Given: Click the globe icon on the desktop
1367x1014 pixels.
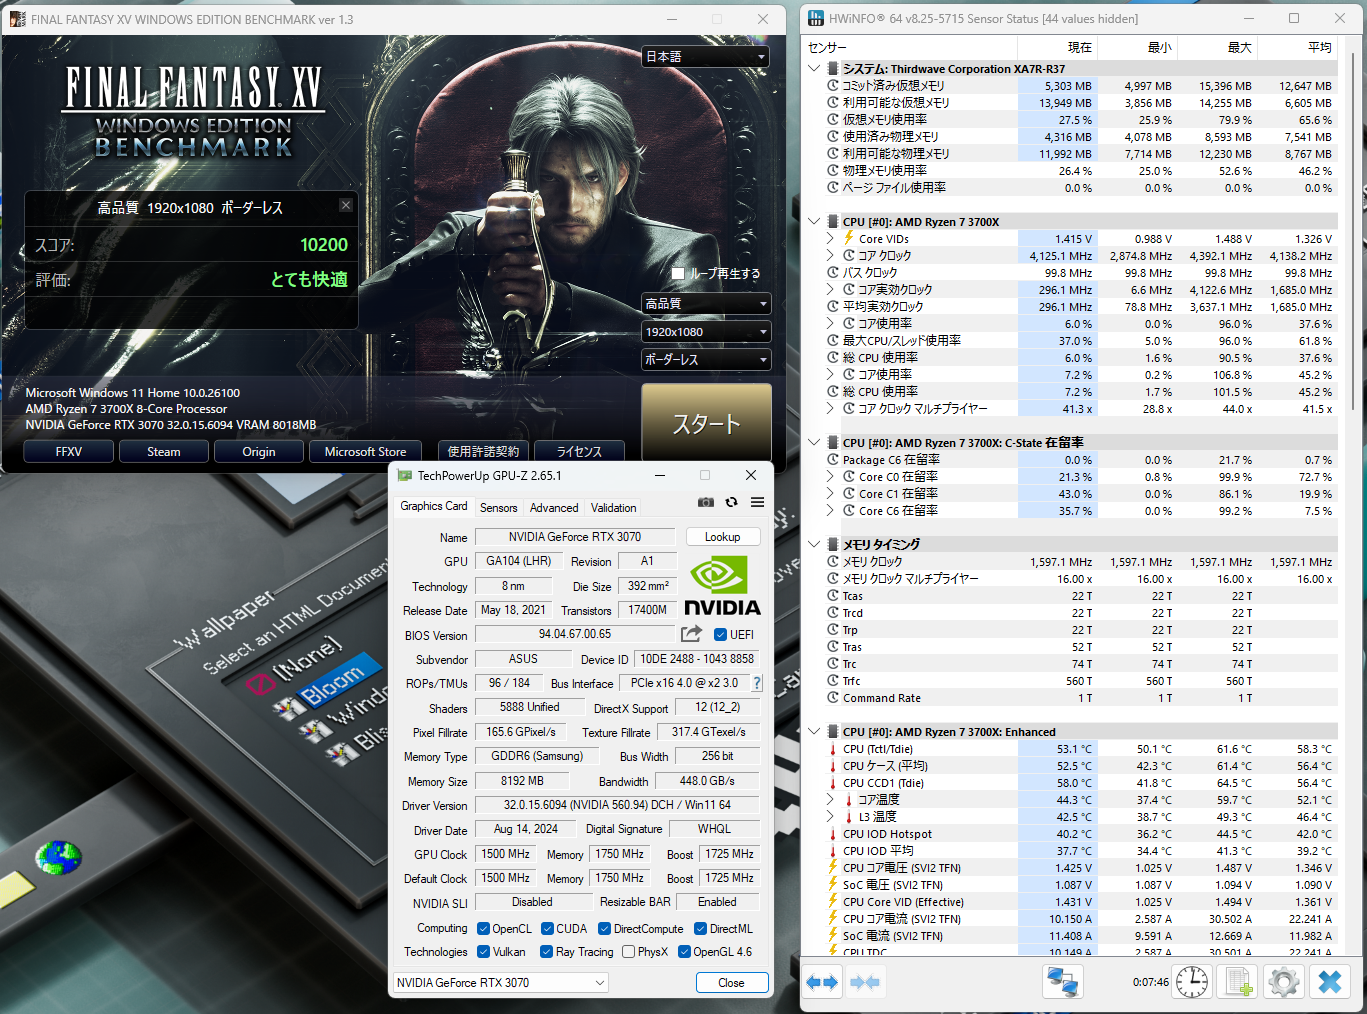Looking at the screenshot, I should [58, 856].
